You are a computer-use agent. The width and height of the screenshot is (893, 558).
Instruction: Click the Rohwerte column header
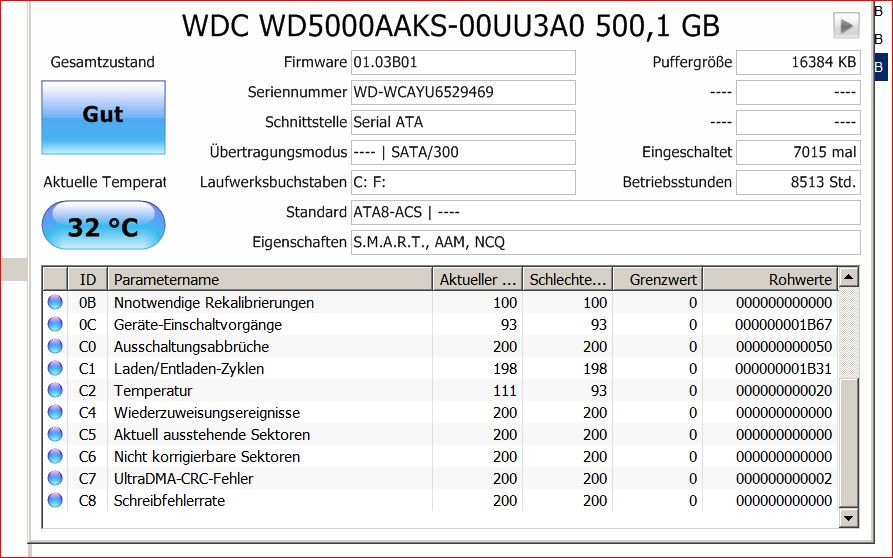769,279
